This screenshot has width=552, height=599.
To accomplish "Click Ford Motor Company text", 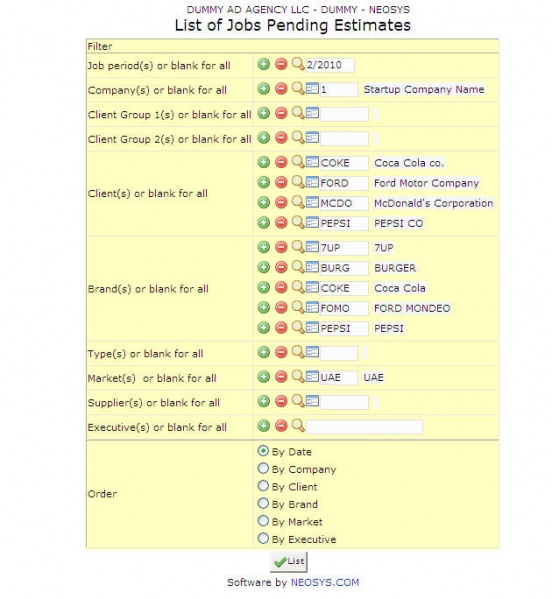I will click(x=426, y=183).
